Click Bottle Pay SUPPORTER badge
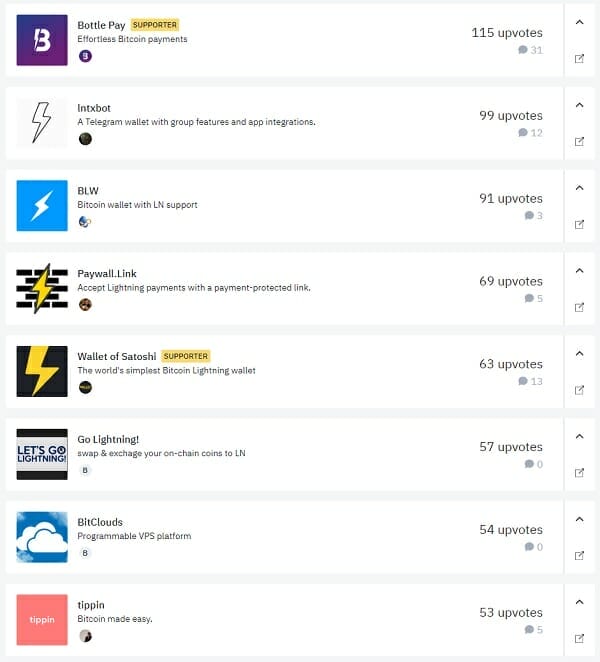This screenshot has width=600, height=662. [x=155, y=25]
